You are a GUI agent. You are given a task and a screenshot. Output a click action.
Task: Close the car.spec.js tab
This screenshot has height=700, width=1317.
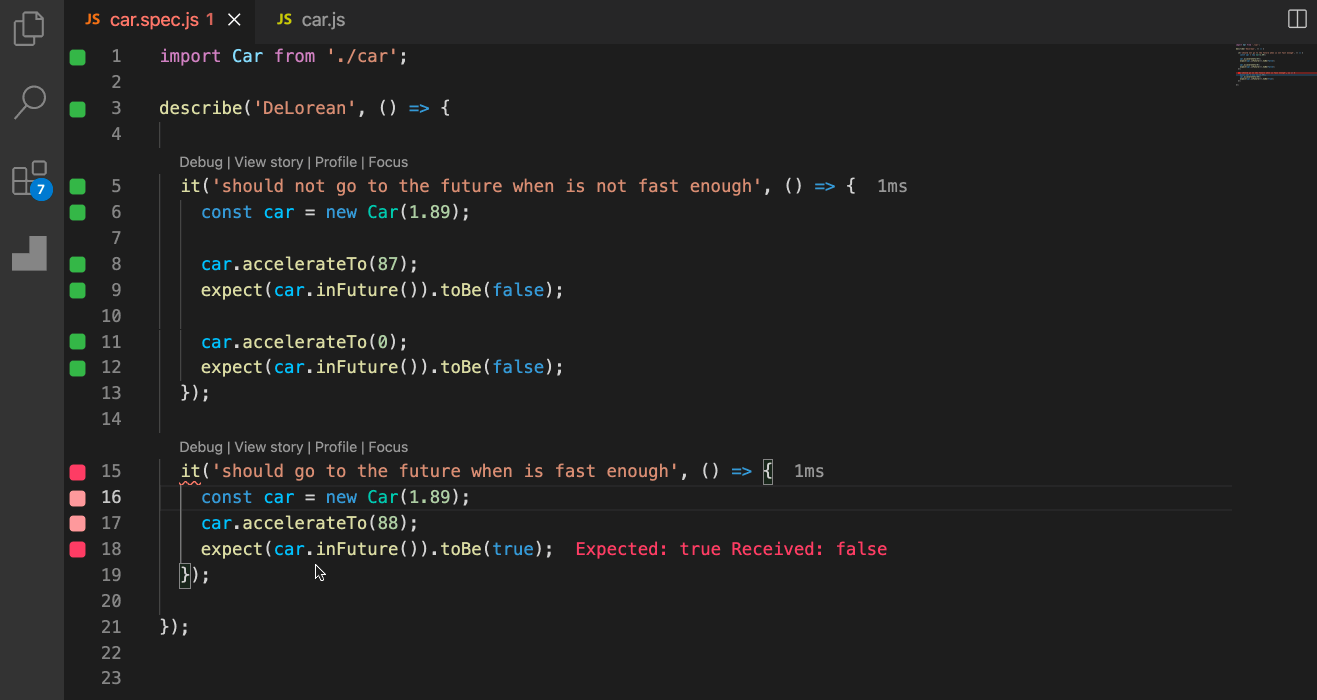point(234,20)
